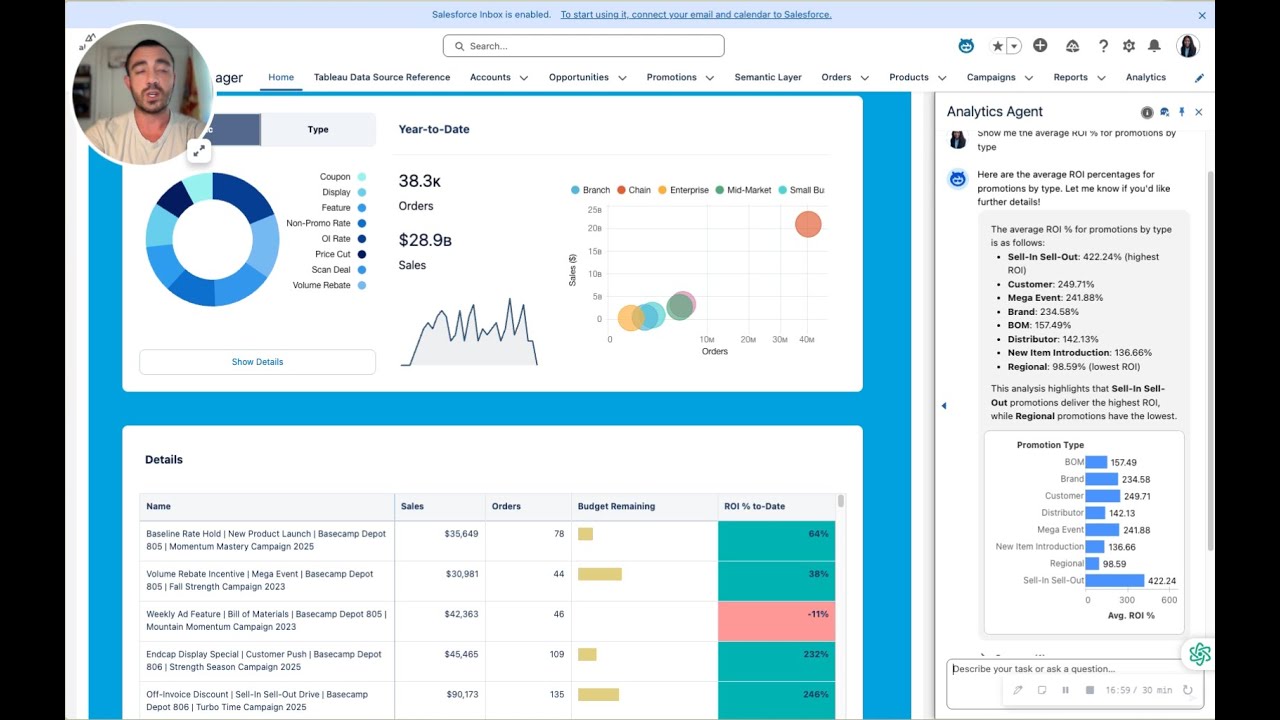The image size is (1280, 720).
Task: Open the Help question mark icon
Action: click(1103, 46)
